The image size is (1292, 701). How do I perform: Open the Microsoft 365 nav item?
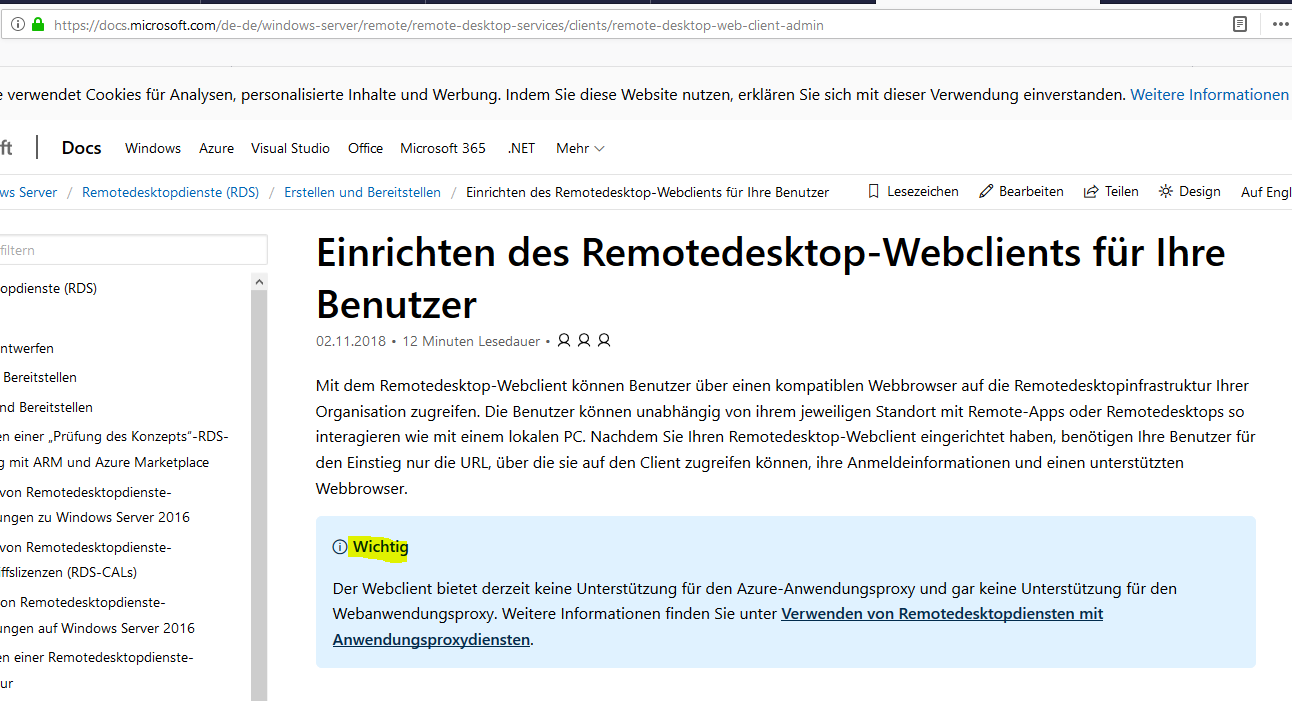click(x=443, y=148)
